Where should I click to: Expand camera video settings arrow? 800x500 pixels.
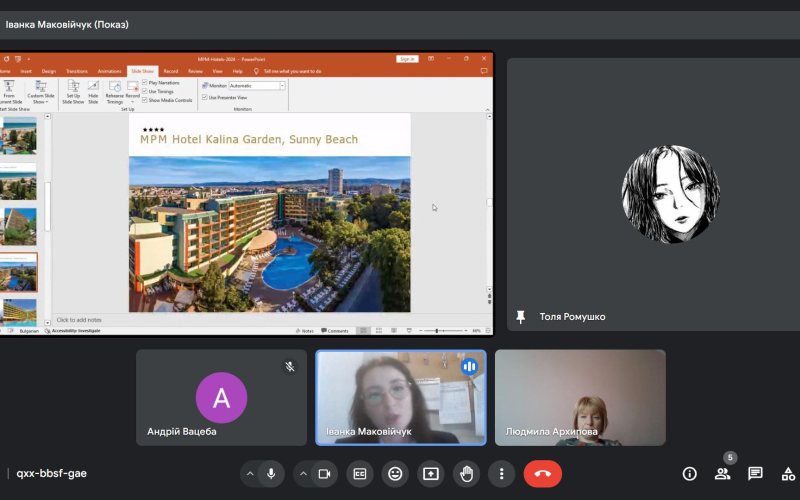click(x=303, y=474)
